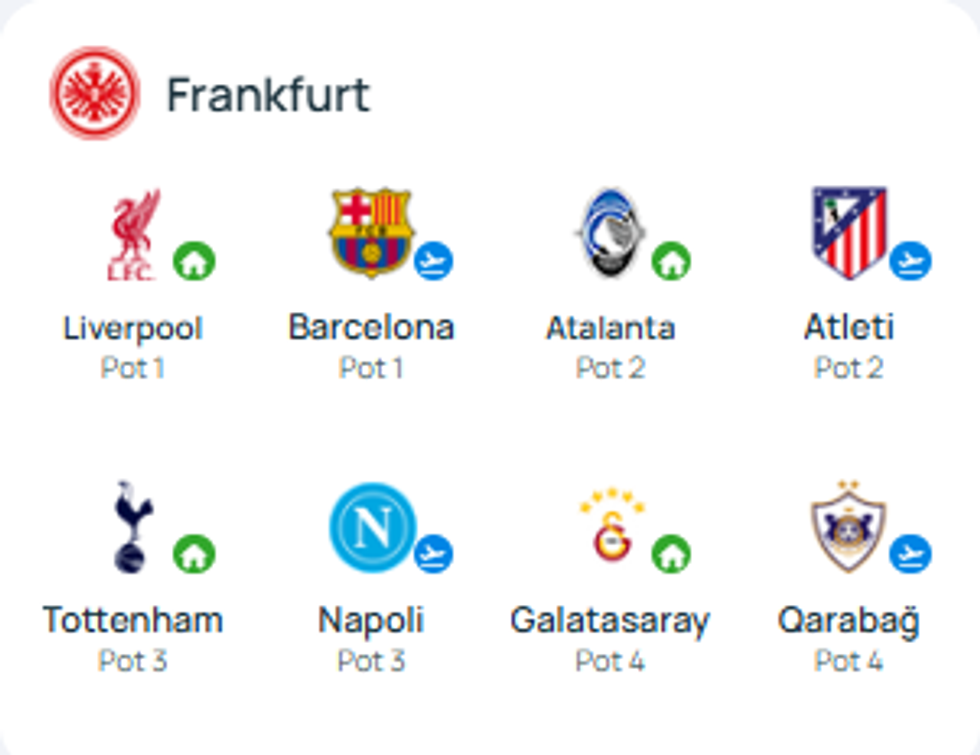Click the home icon beside Liverpool
Screen dimensions: 980x755
coord(194,262)
